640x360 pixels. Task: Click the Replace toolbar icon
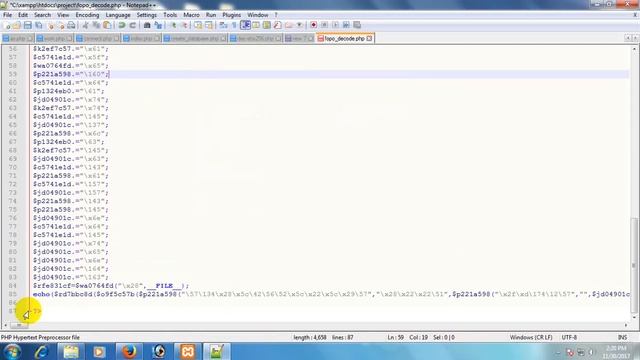click(x=158, y=25)
